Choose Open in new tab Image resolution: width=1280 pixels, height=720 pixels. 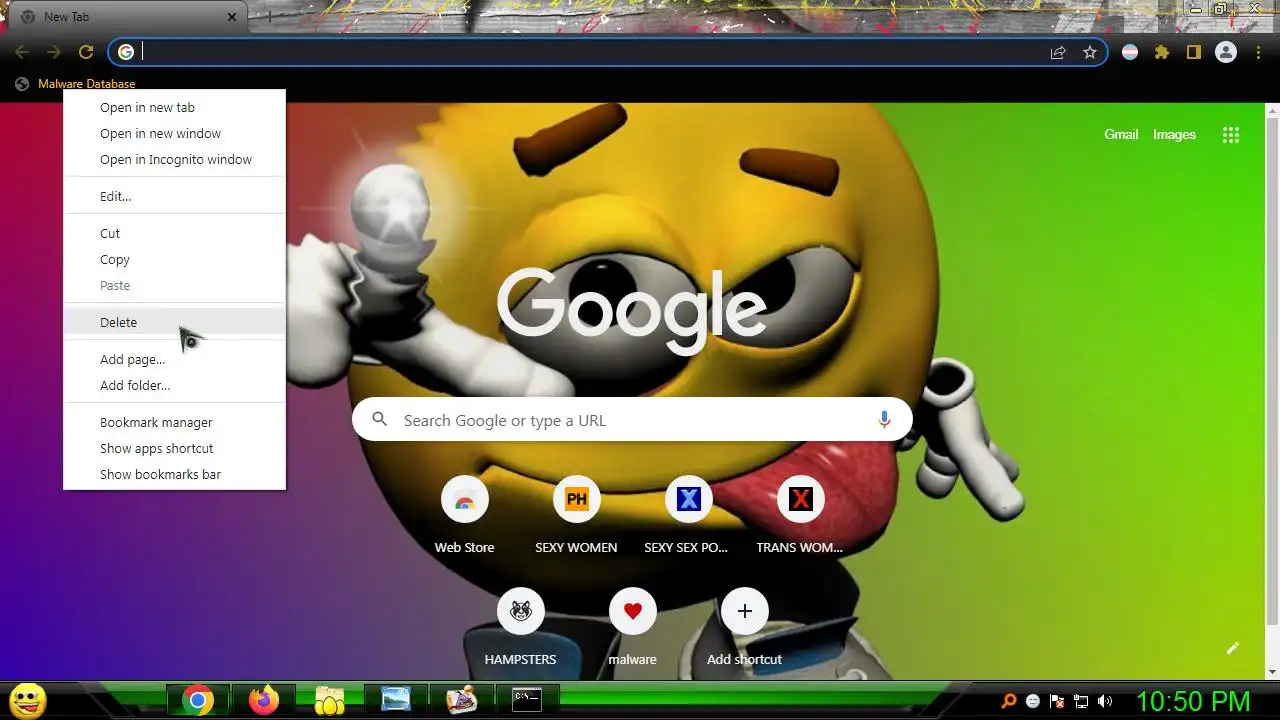[x=175, y=107]
